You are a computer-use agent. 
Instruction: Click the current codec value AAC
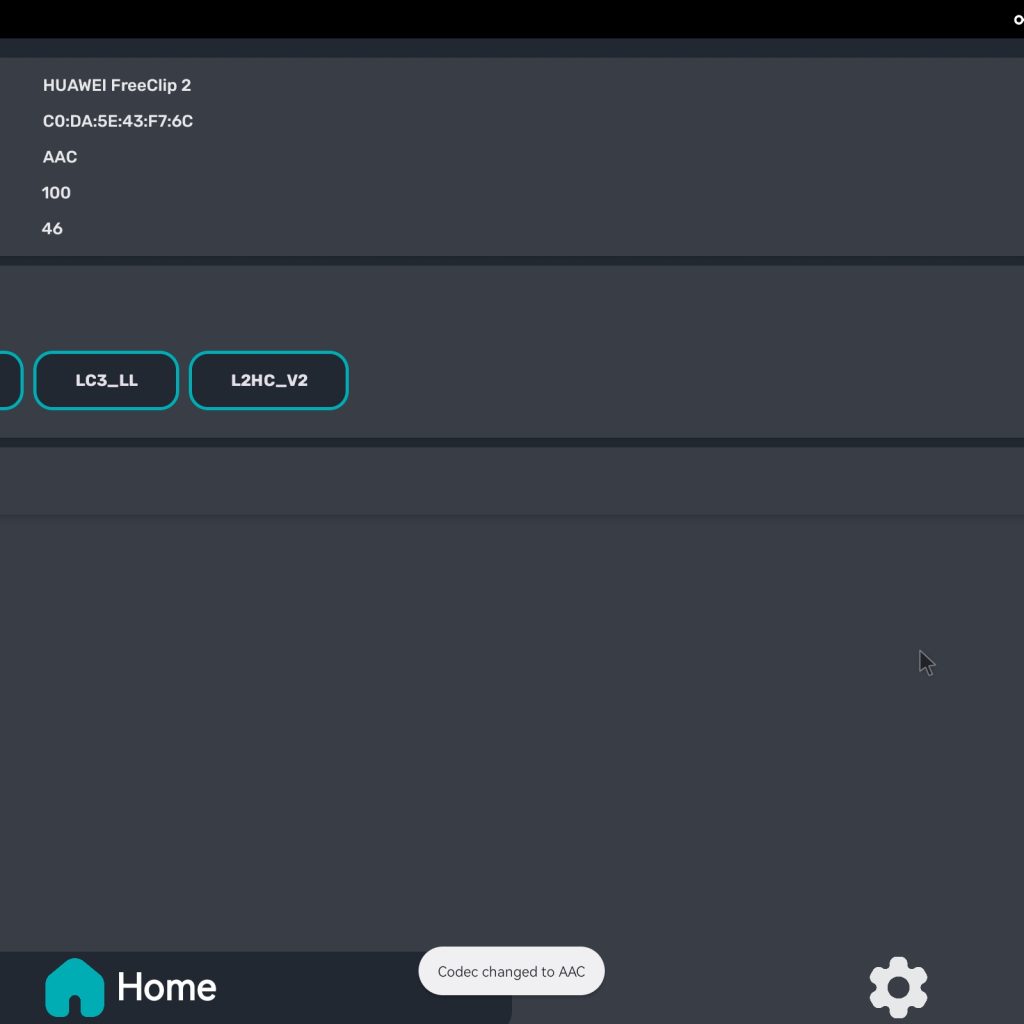tap(60, 157)
